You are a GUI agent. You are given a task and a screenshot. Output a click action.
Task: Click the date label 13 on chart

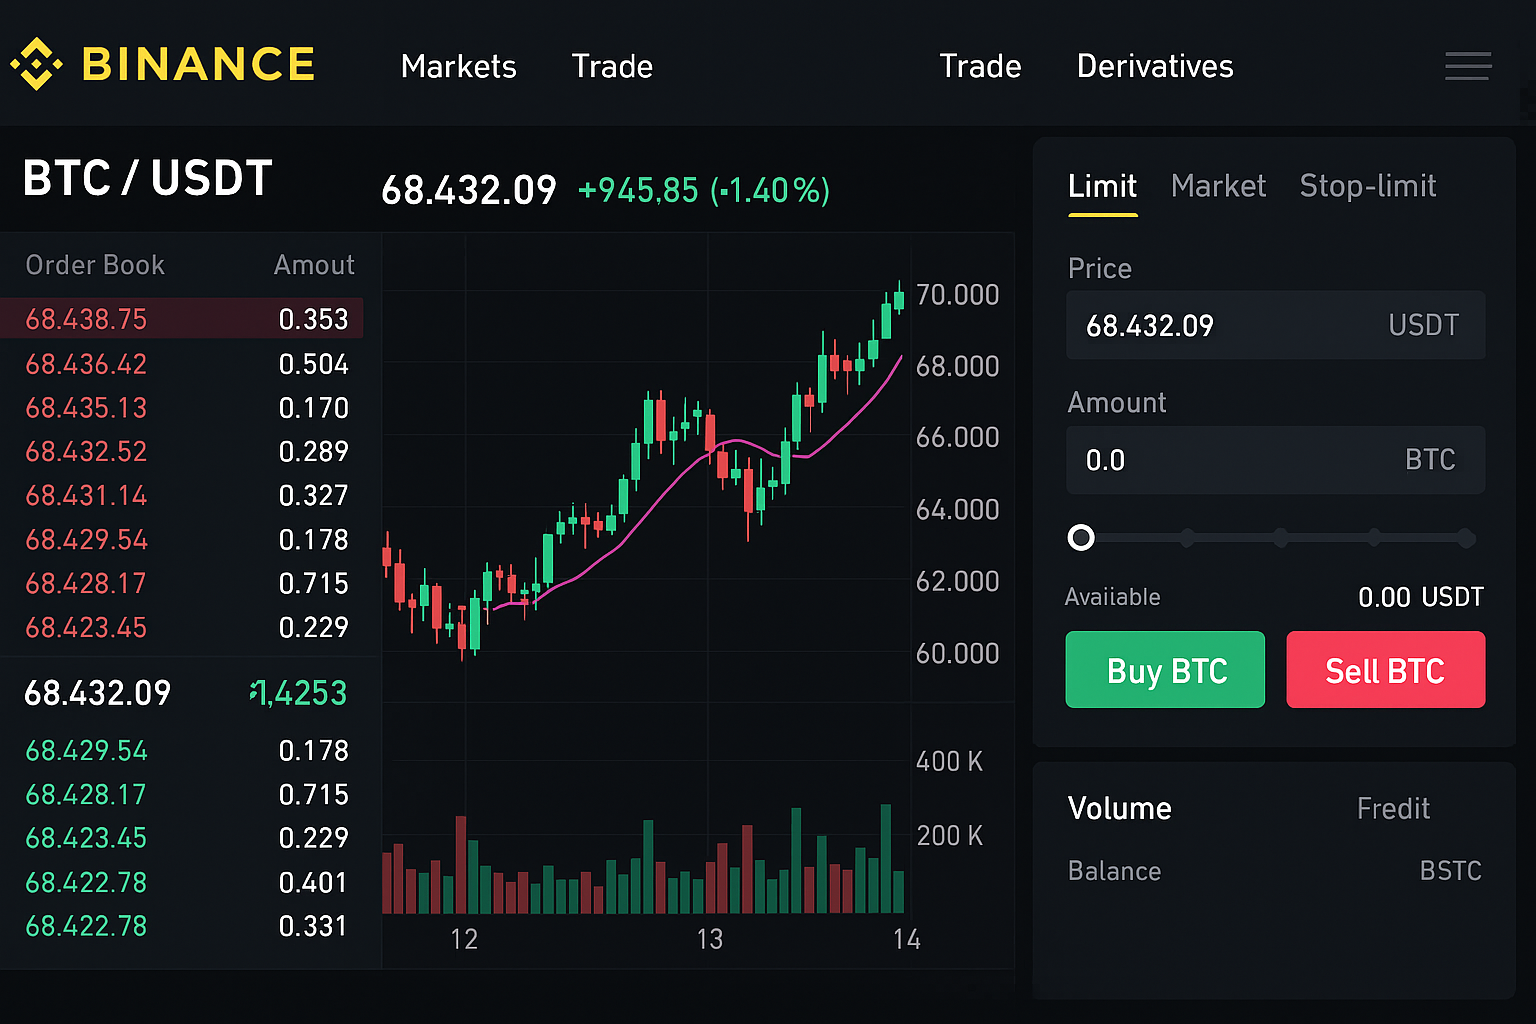[x=709, y=940]
